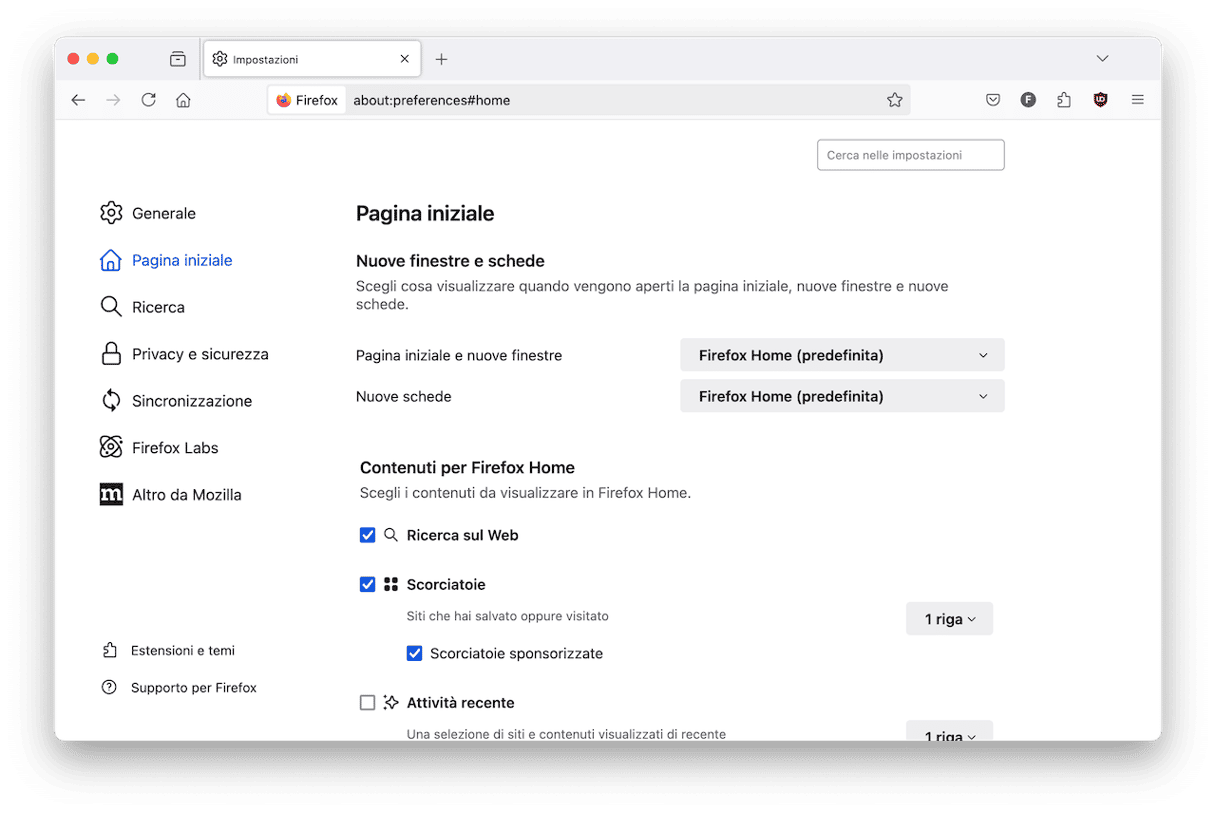
Task: Click the Supporto per Firefox help icon
Action: [110, 688]
